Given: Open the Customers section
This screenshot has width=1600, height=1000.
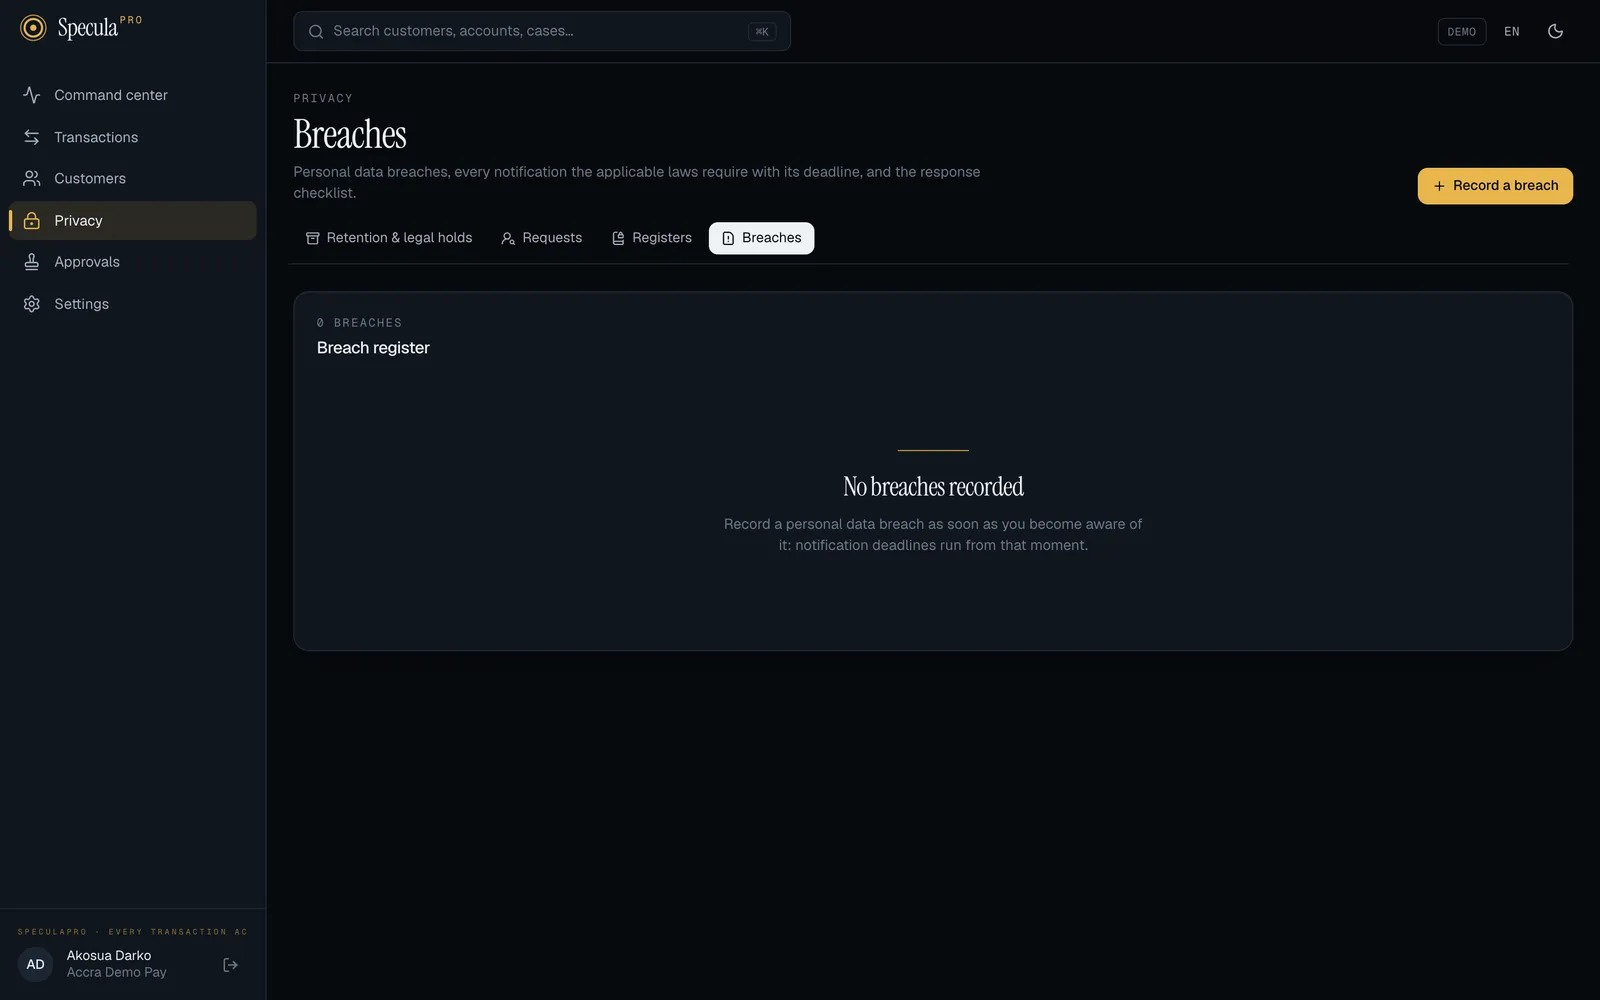Looking at the screenshot, I should pos(133,179).
